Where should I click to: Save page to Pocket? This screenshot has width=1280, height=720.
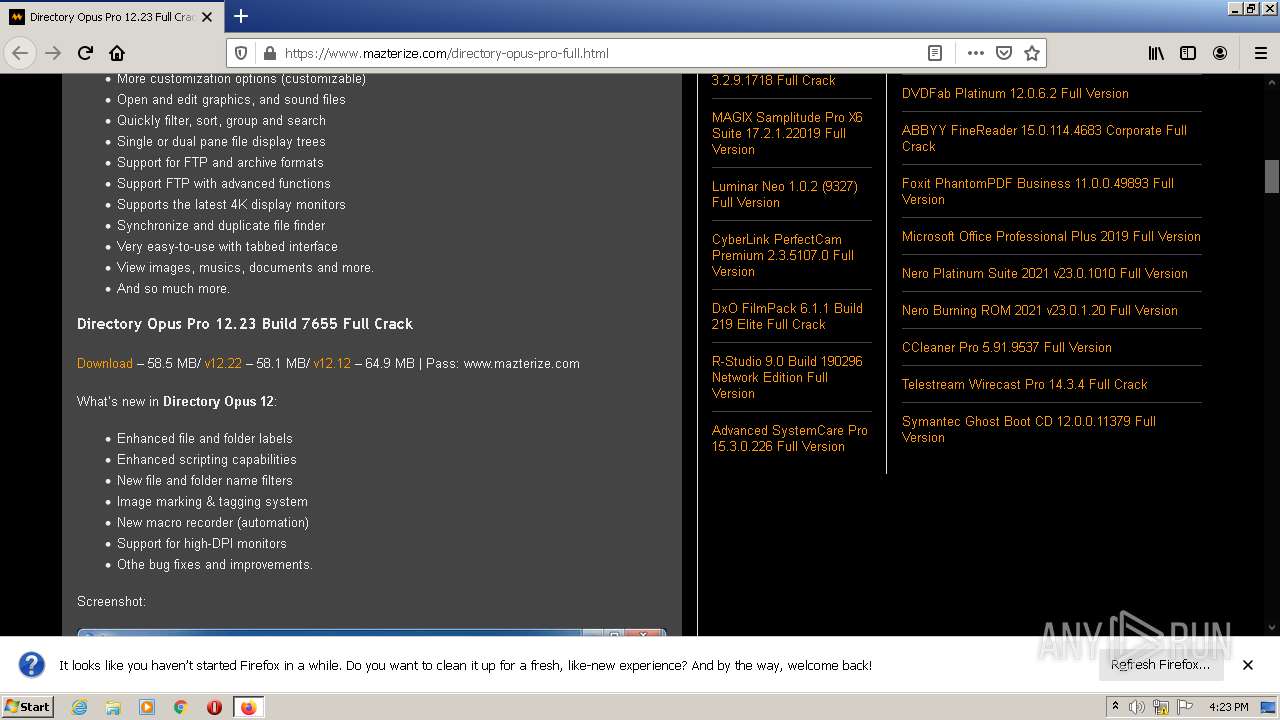click(x=1004, y=53)
